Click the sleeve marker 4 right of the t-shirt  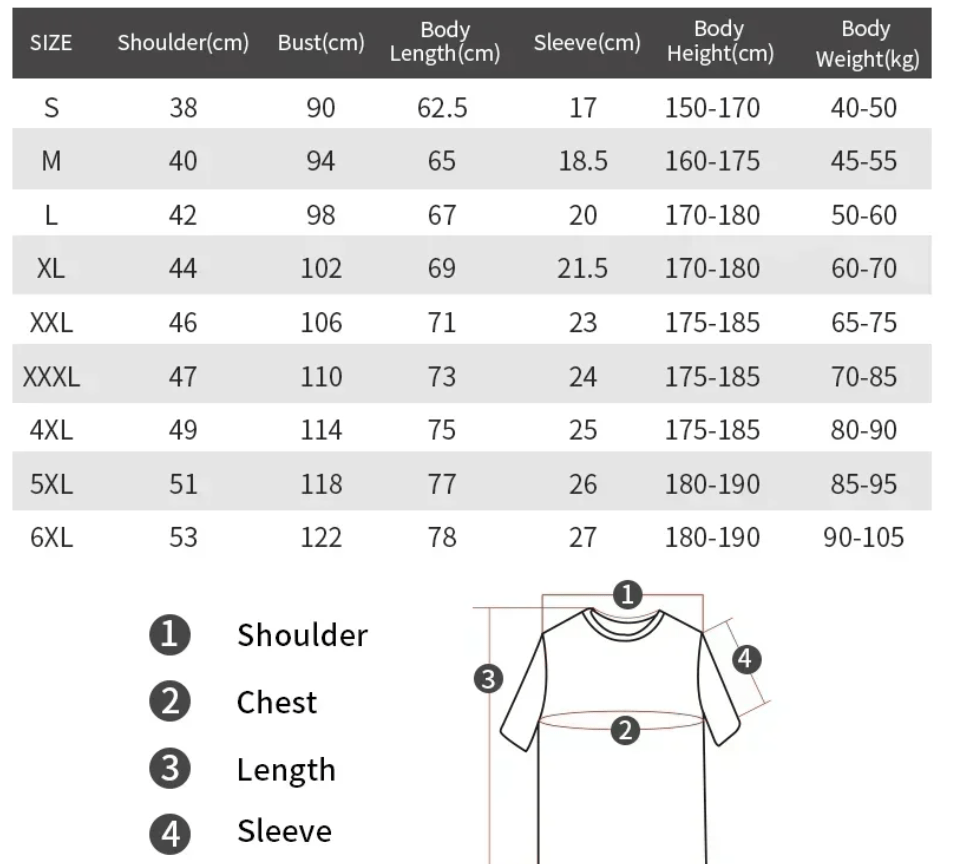click(747, 659)
